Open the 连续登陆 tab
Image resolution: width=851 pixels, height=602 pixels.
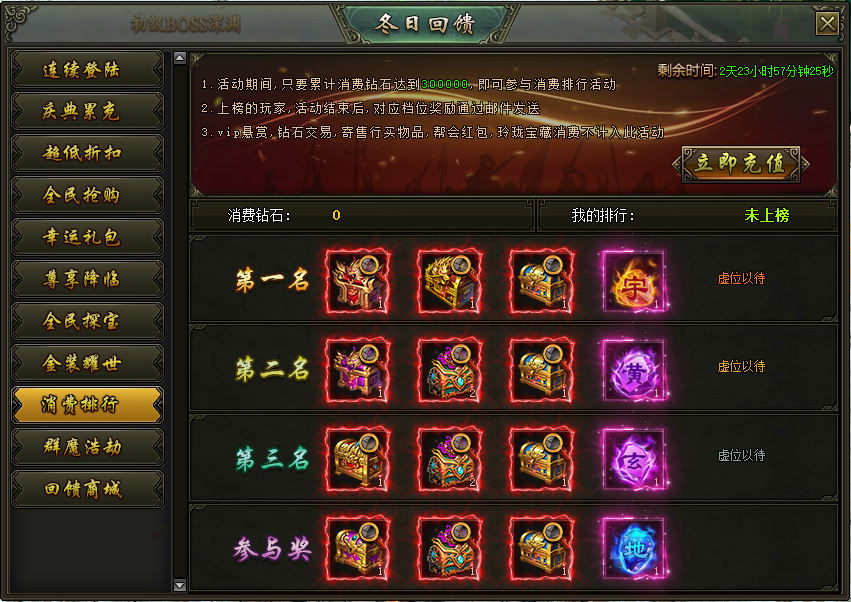87,69
